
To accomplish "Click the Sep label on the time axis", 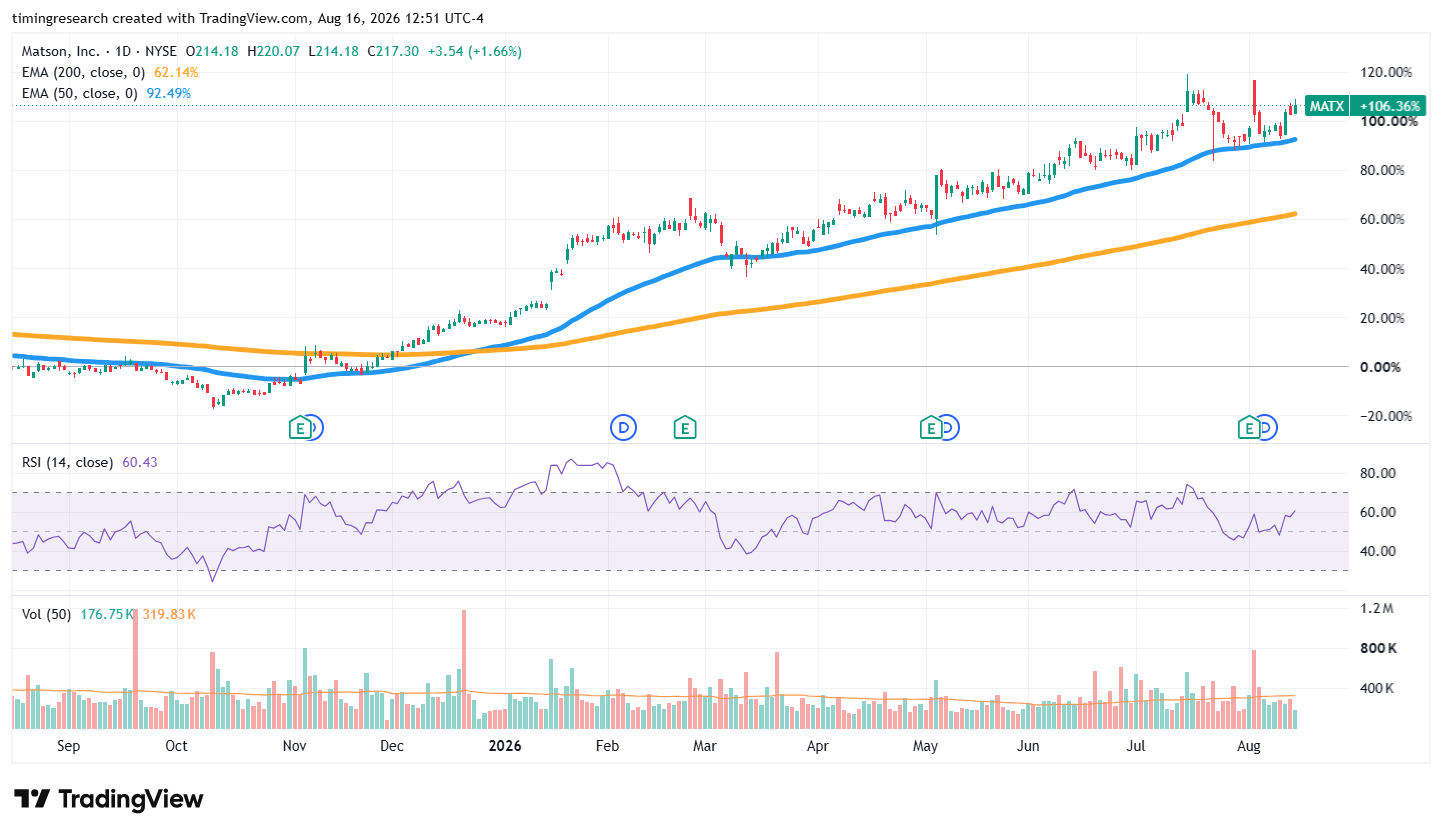I will click(68, 746).
